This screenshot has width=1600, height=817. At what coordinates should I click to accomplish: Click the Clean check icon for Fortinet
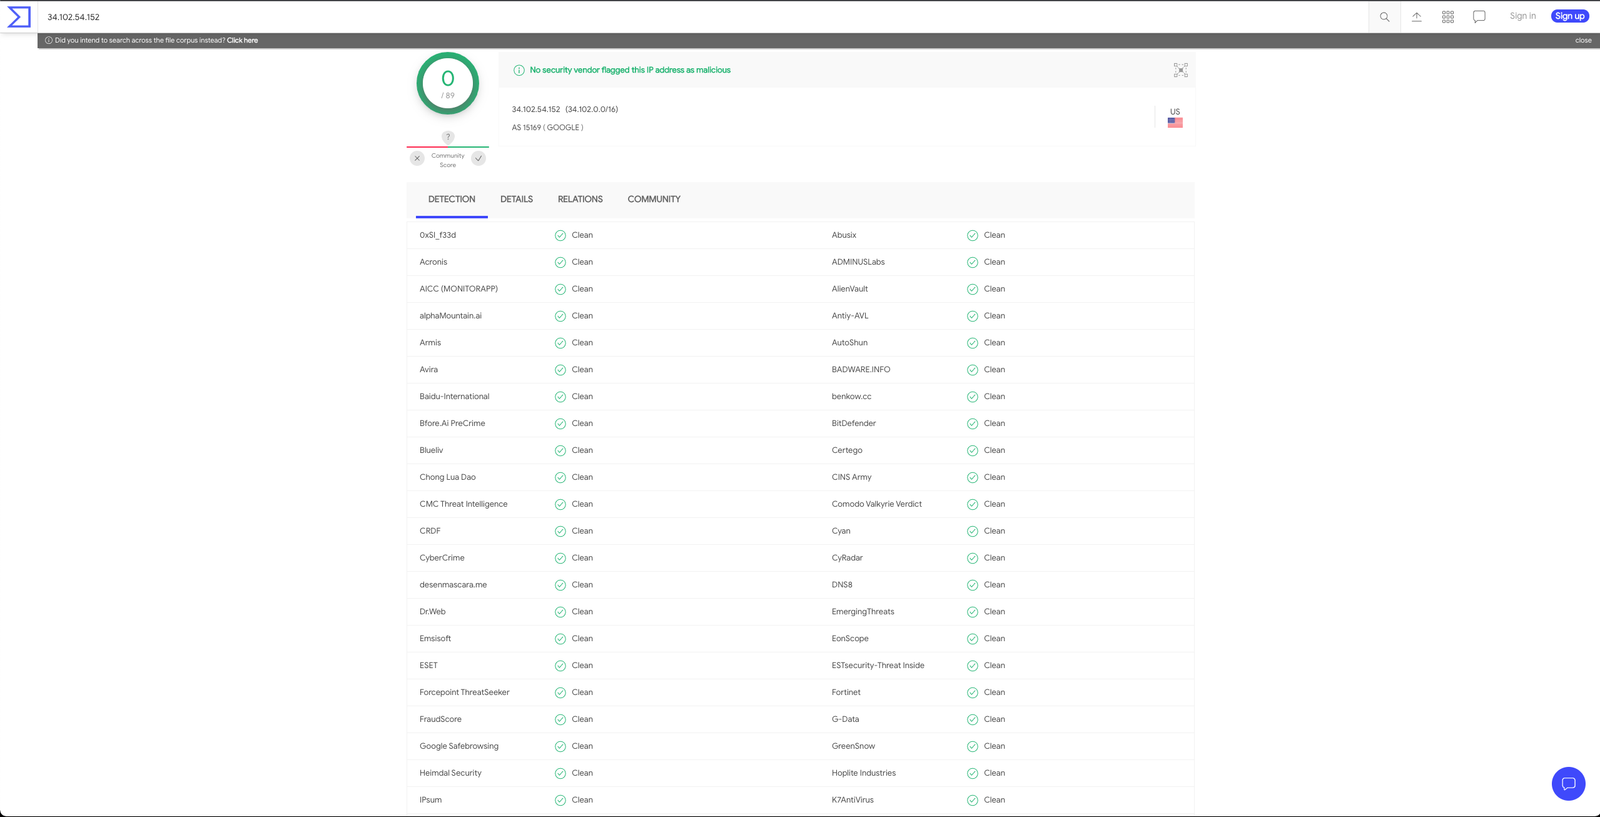[972, 693]
